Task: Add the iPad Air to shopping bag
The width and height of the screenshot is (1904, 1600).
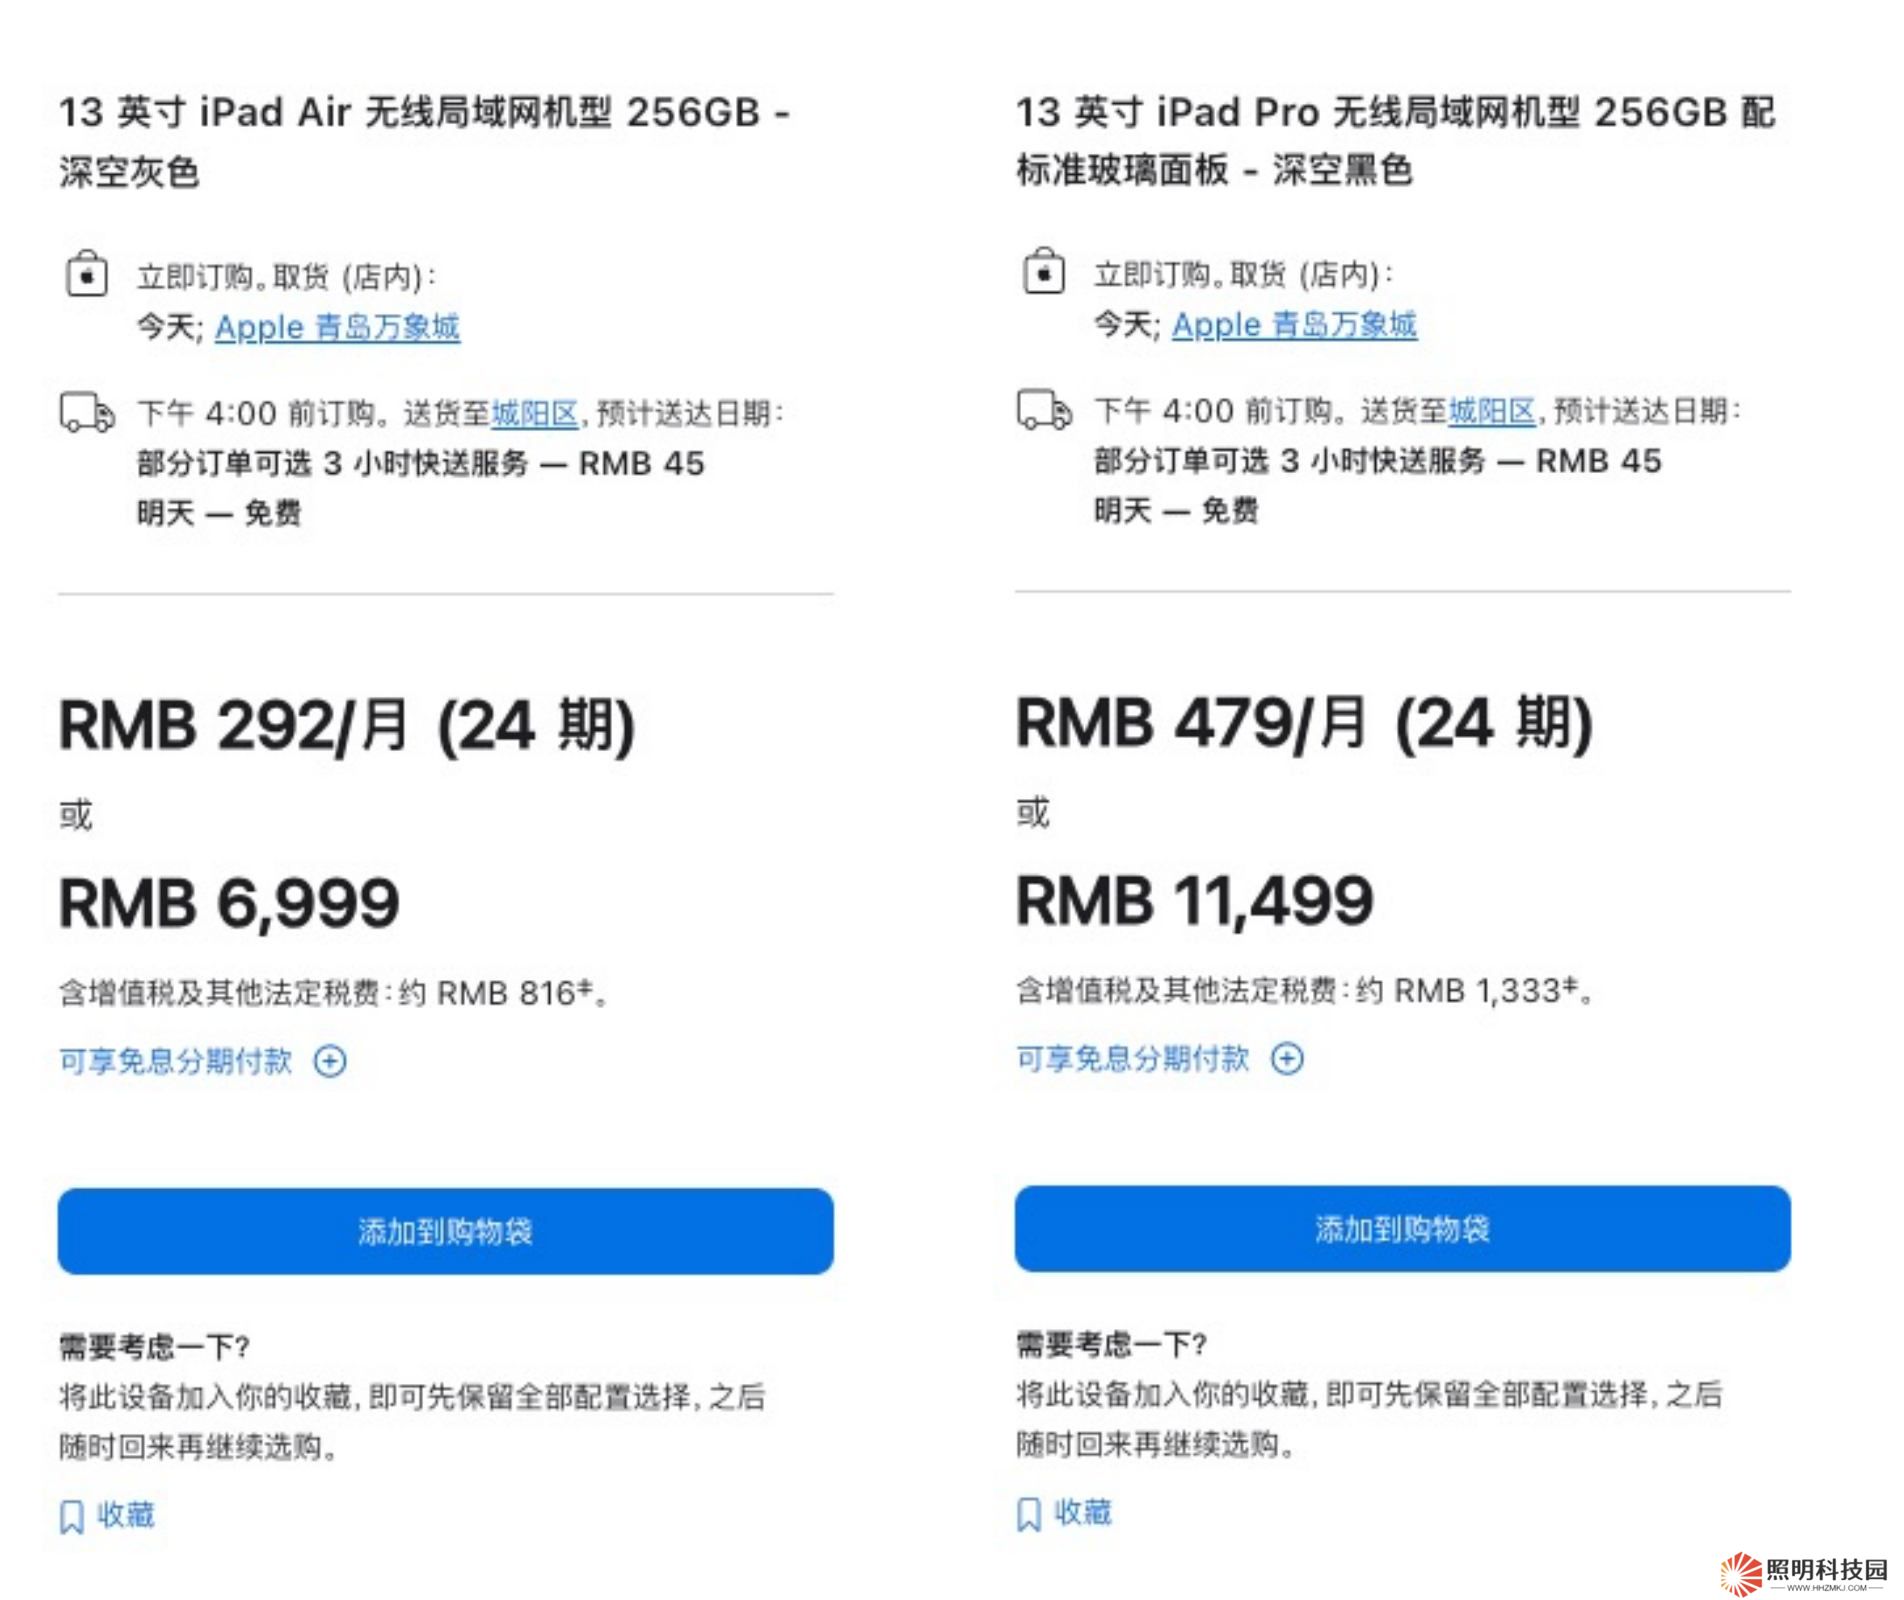Action: [445, 1231]
